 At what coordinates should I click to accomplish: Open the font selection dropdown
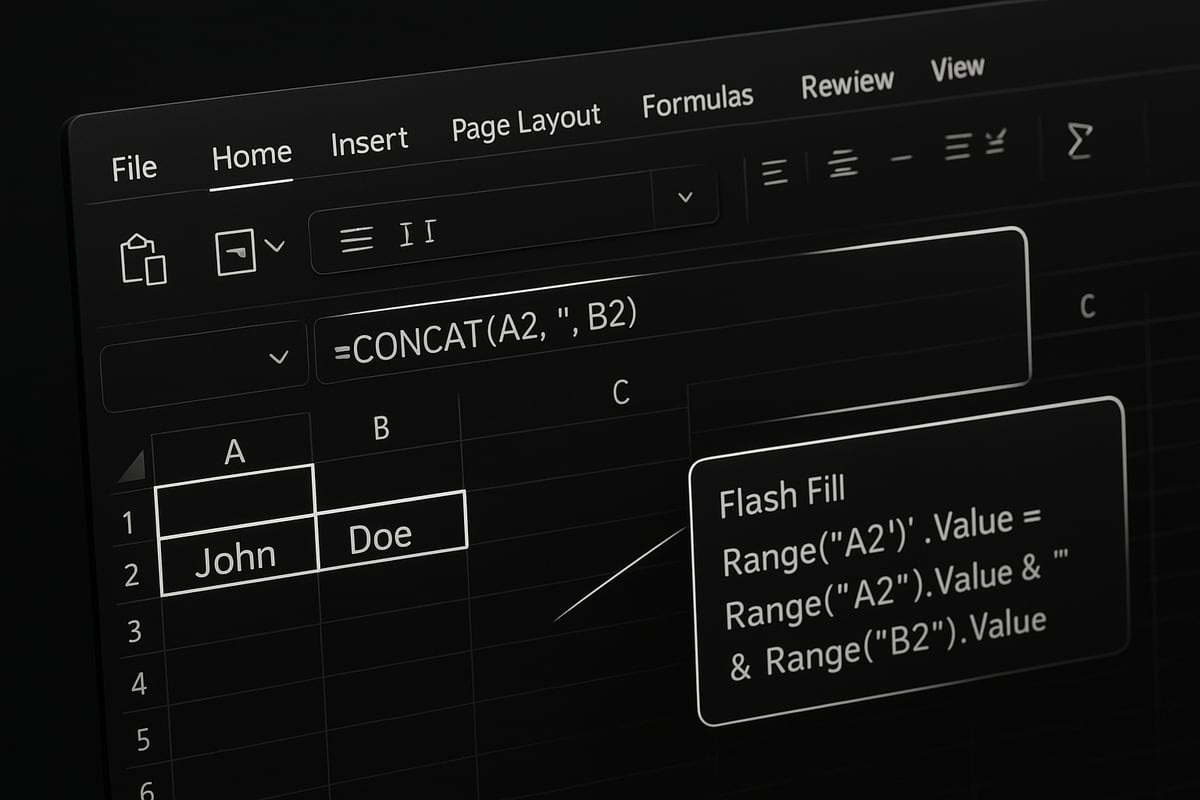tap(683, 197)
